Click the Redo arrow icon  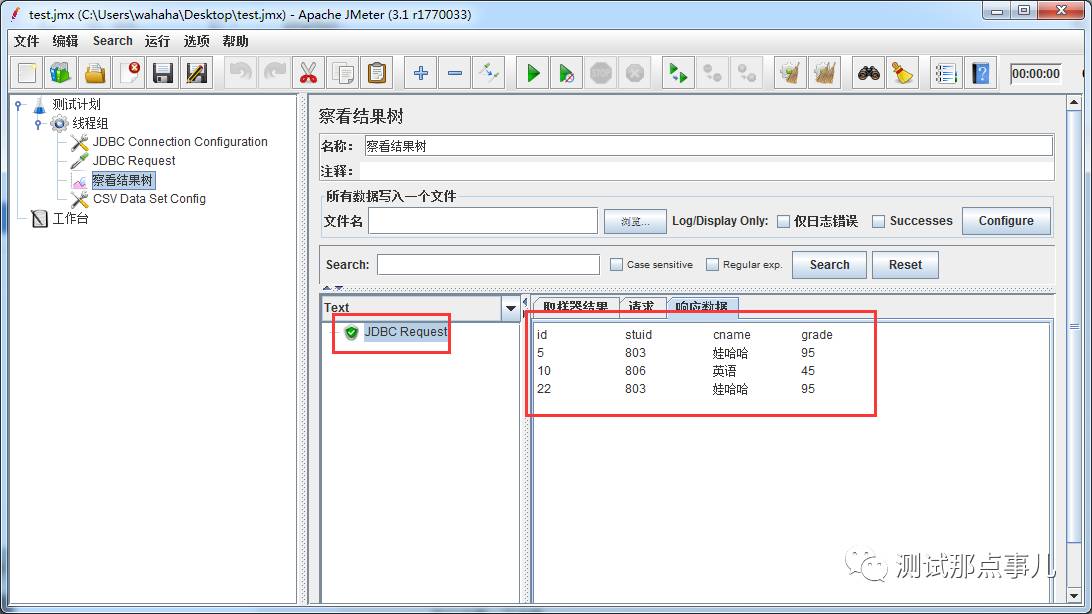274,73
